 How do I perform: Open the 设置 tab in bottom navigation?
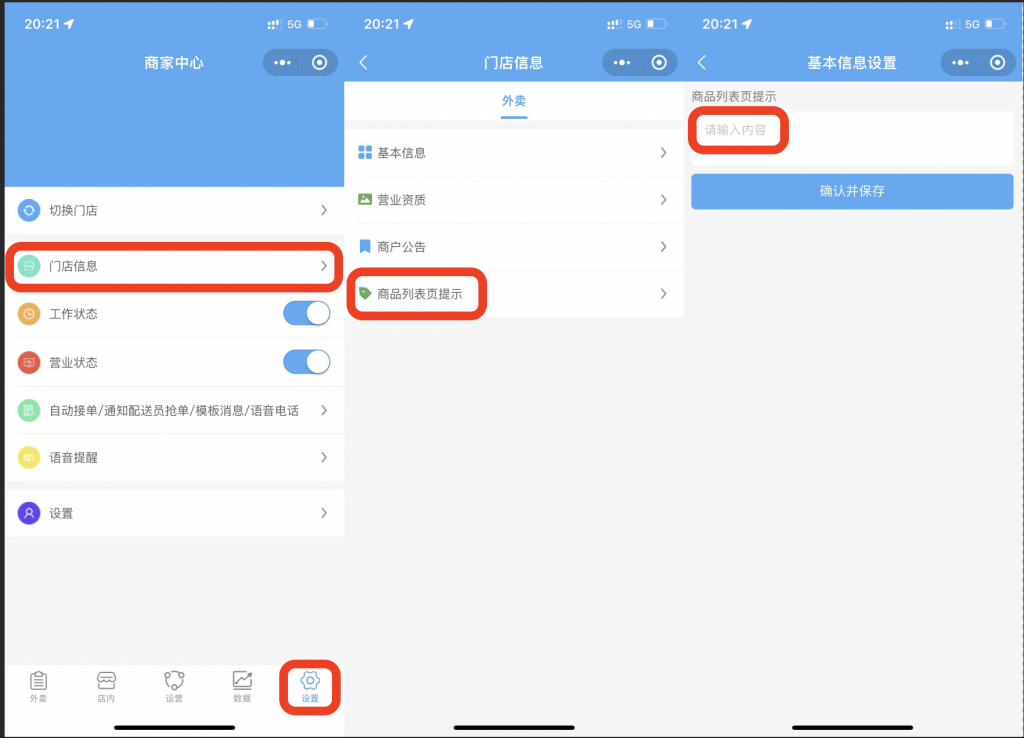point(310,686)
